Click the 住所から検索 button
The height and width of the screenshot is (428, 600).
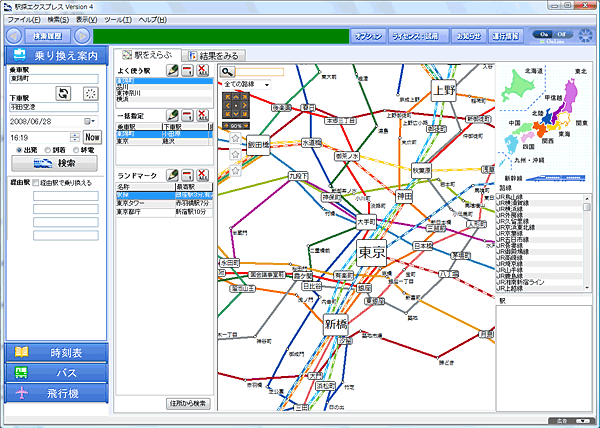(188, 403)
